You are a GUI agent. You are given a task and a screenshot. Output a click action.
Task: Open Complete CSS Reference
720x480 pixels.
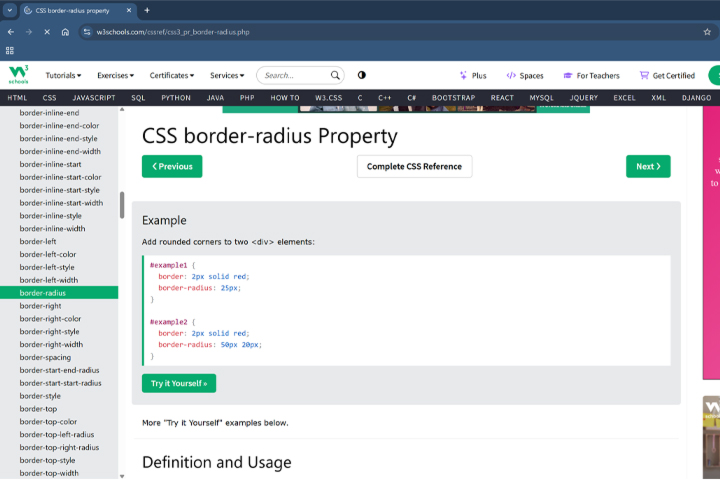point(414,166)
